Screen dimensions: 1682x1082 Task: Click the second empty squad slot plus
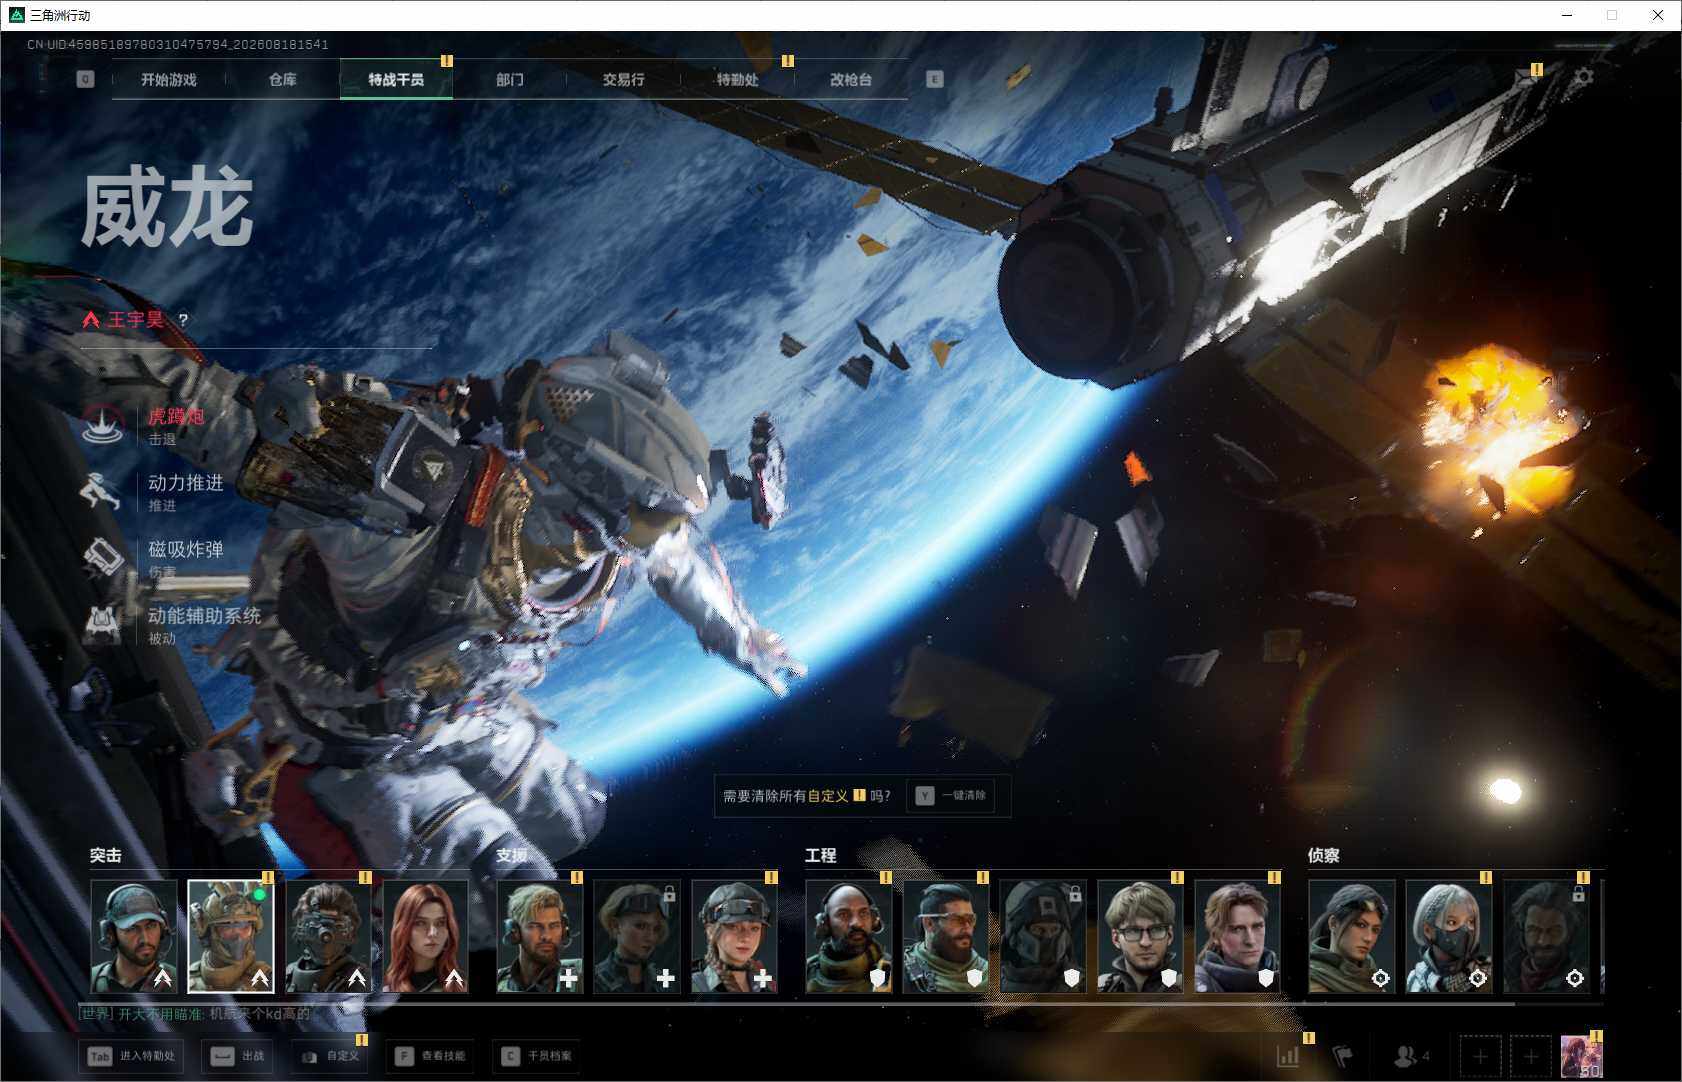[1530, 1056]
